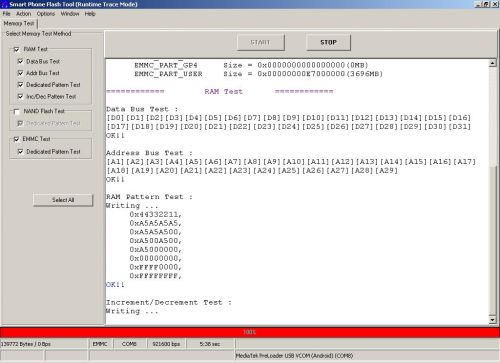
Task: Toggle the Data Bus Test checkbox
Action: click(x=20, y=61)
